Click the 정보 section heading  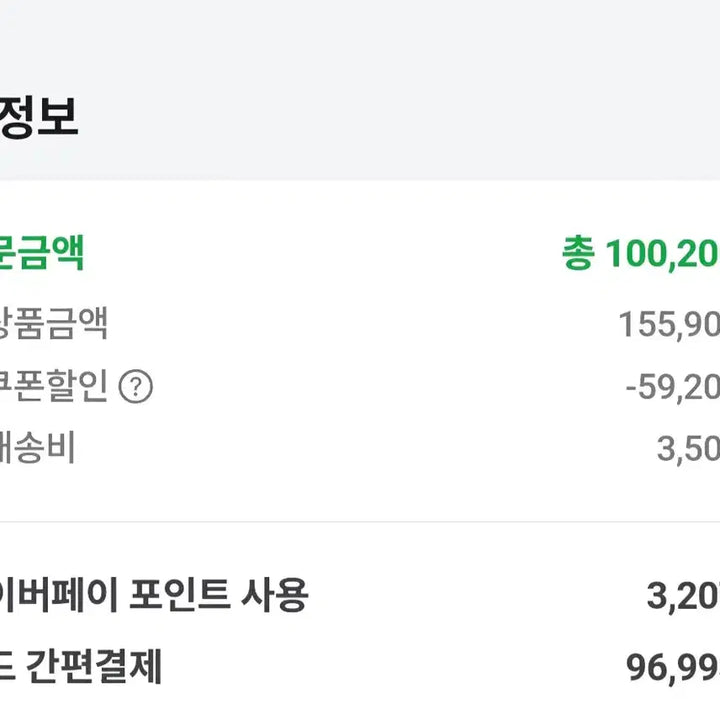pyautogui.click(x=38, y=117)
